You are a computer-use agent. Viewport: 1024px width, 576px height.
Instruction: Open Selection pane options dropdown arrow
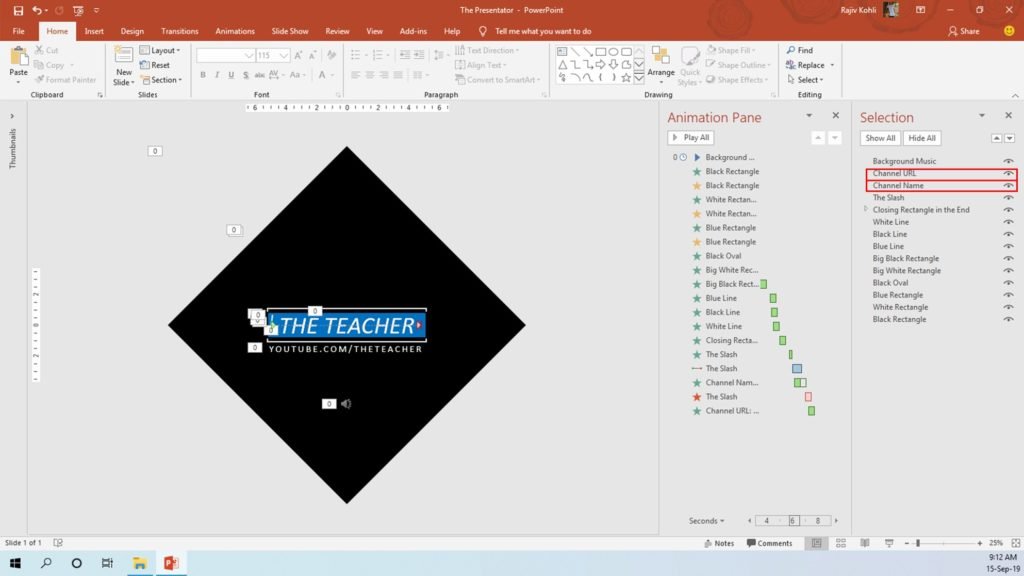tap(982, 116)
